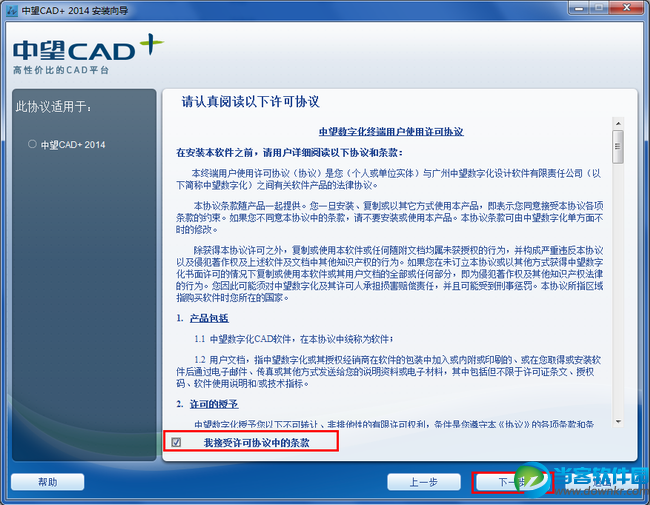
Task: Click the agreement title 中望数字化终端用户使用许可协议
Action: pos(391,132)
